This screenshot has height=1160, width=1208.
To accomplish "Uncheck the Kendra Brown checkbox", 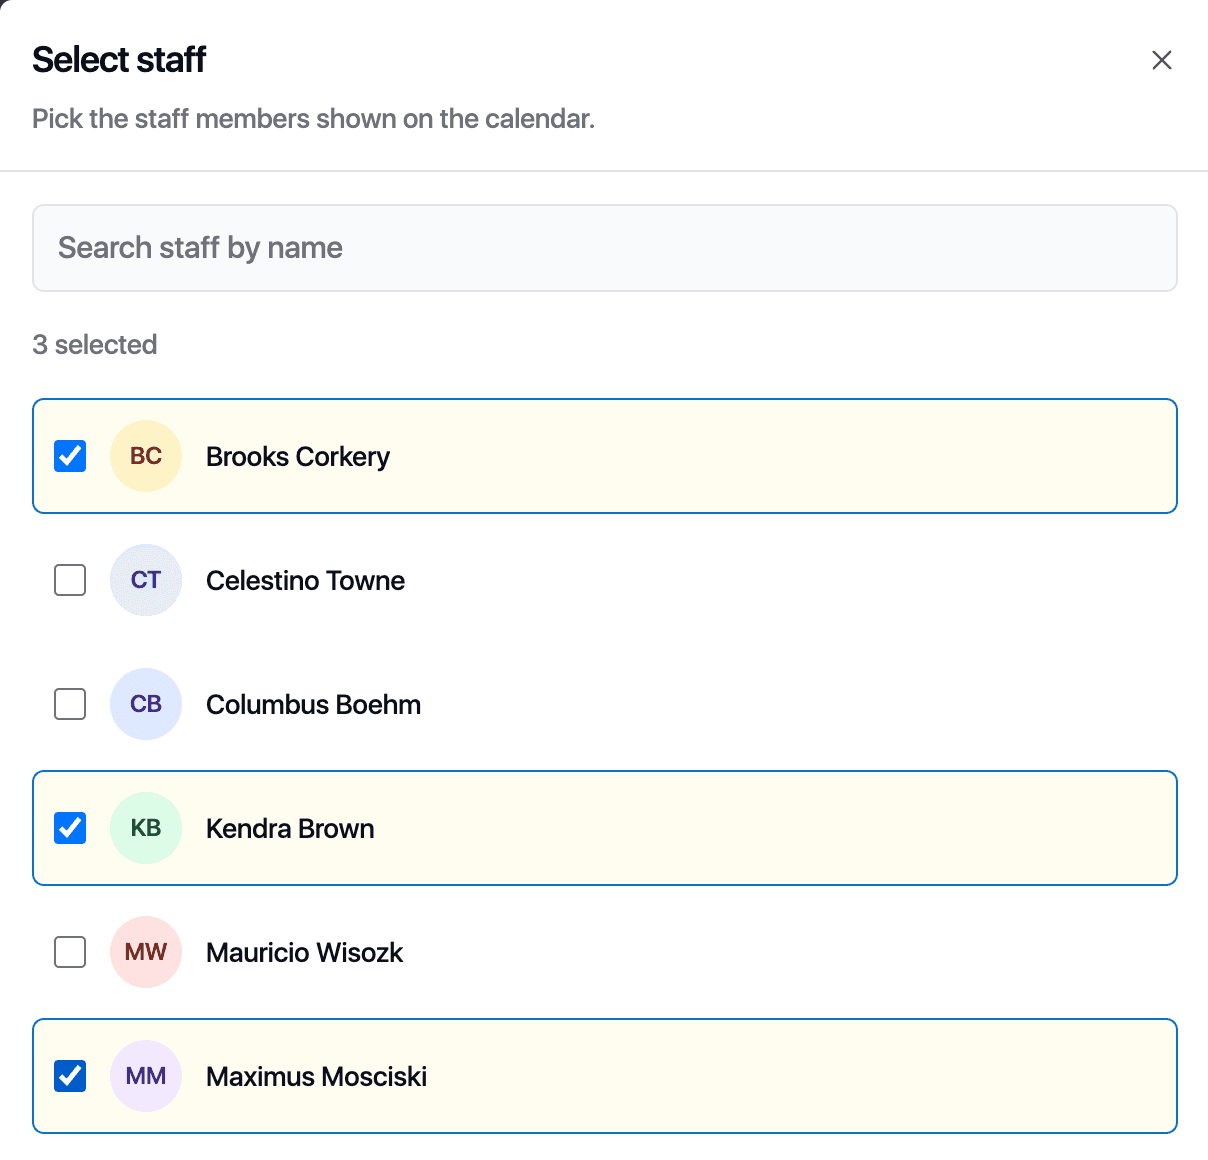I will pos(70,828).
